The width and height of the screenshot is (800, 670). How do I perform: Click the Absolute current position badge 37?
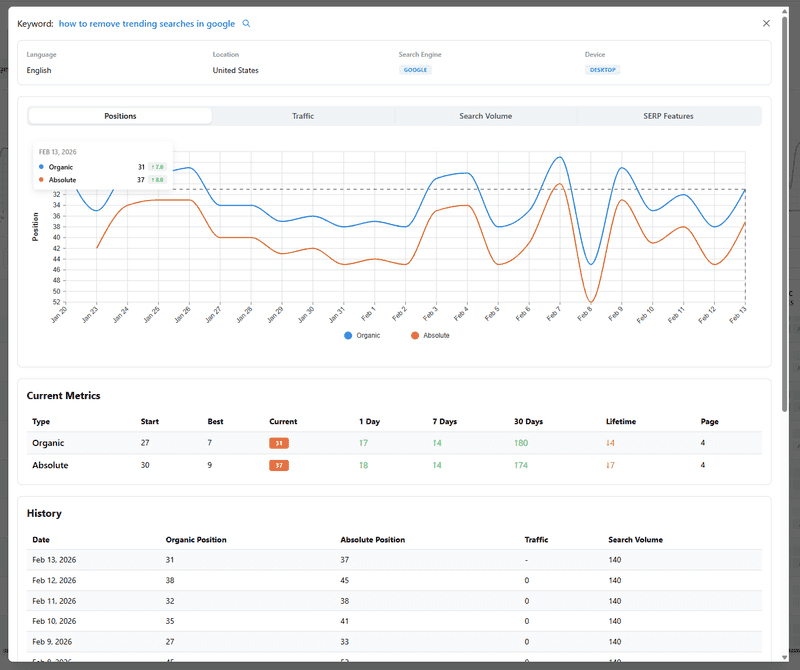(x=279, y=465)
